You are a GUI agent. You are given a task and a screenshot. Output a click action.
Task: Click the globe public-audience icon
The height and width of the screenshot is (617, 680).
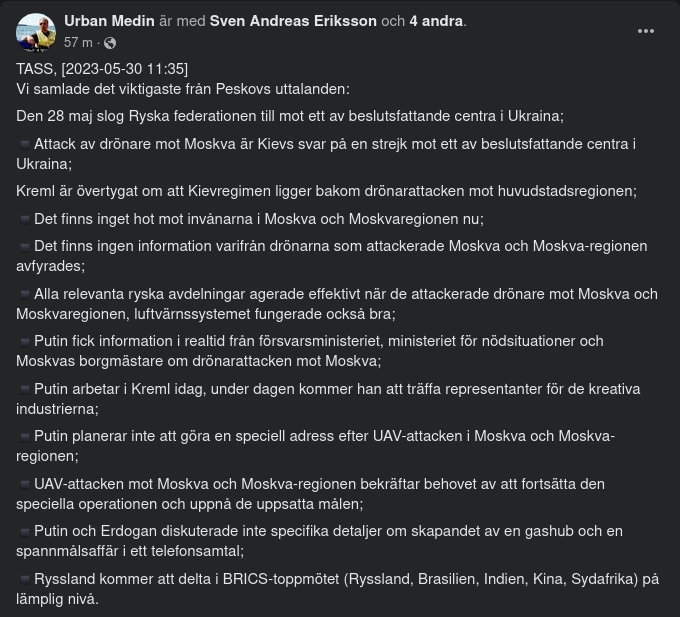click(x=110, y=43)
